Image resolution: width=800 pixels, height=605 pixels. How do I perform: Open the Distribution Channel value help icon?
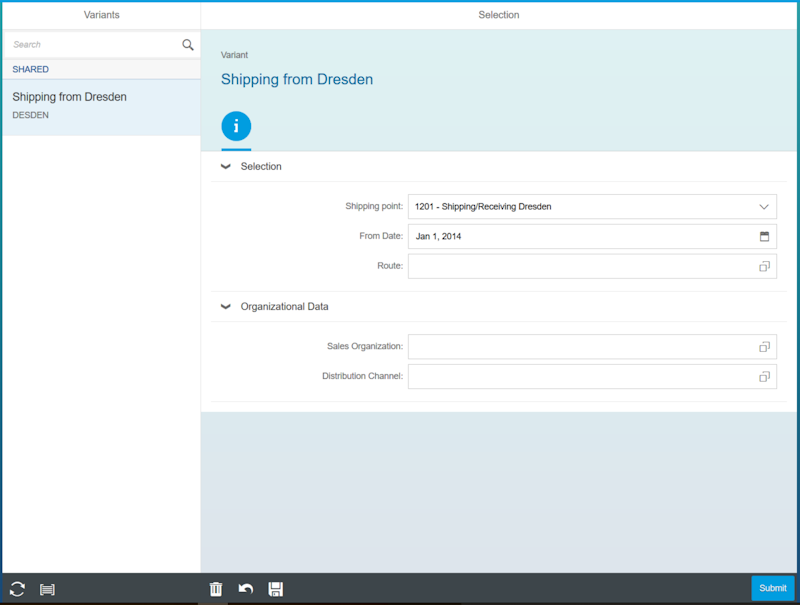[764, 377]
